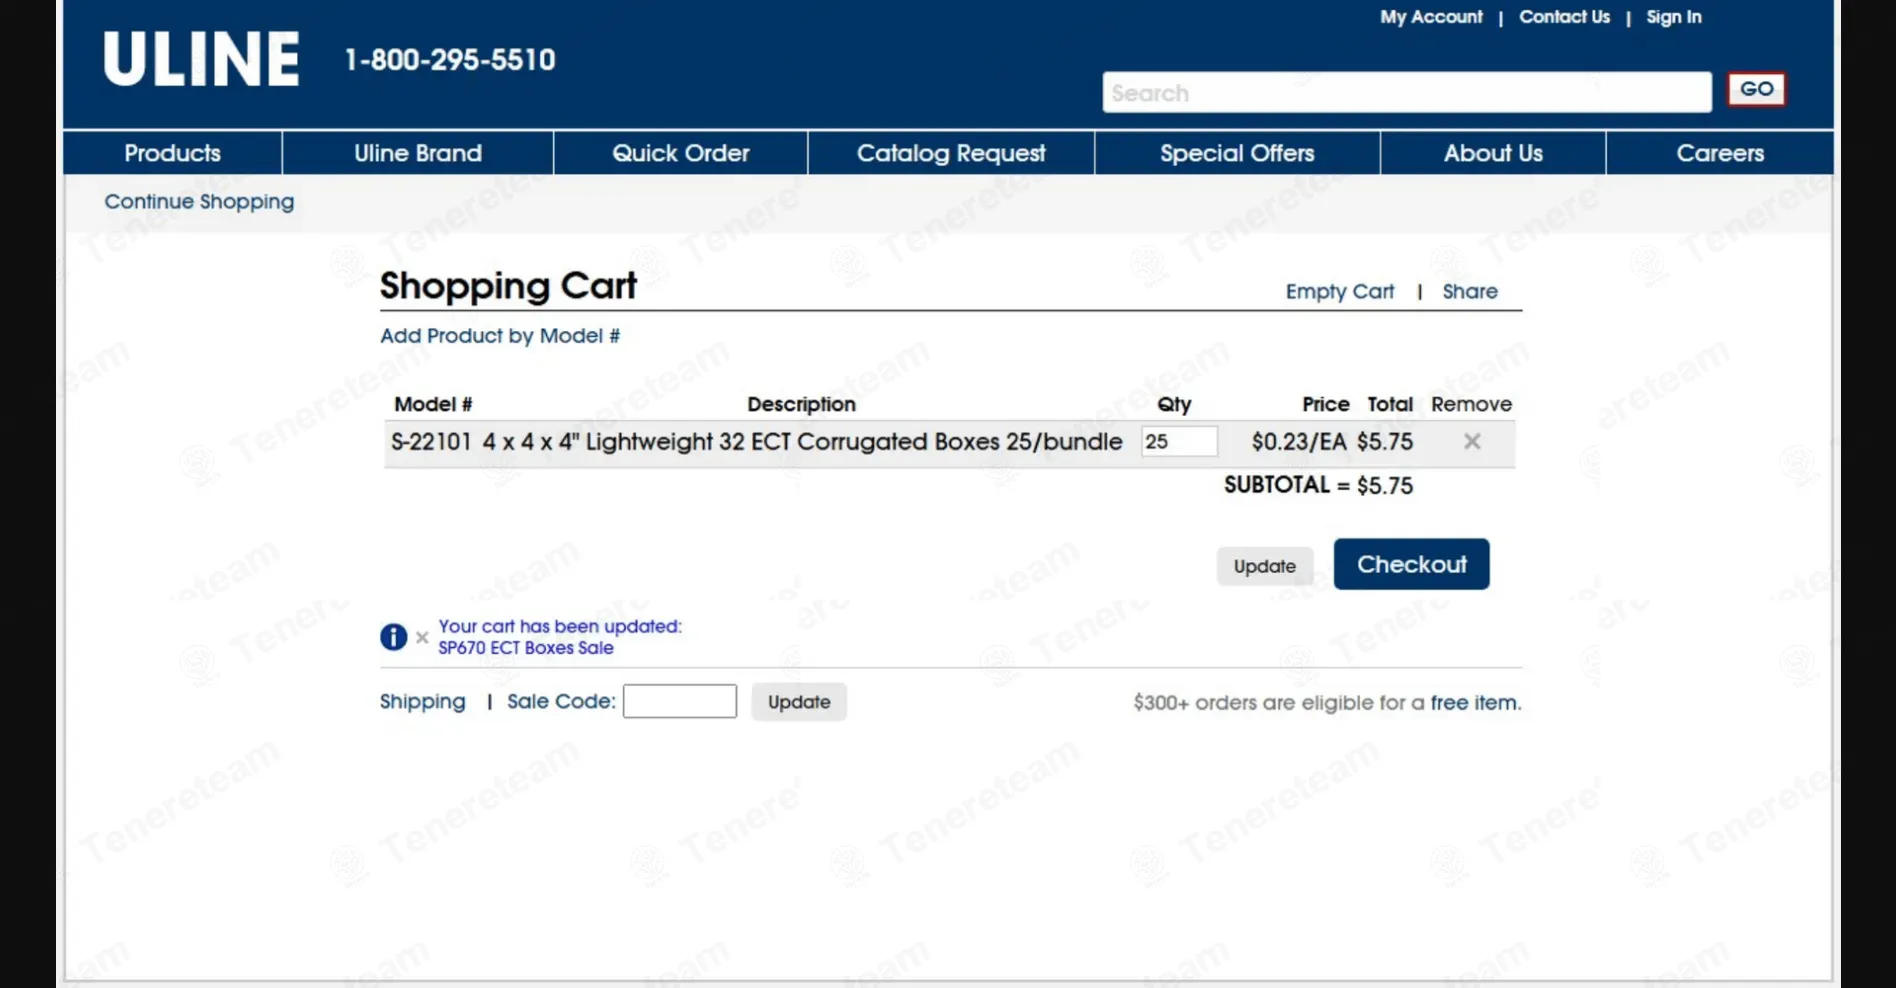Viewport: 1896px width, 988px height.
Task: Open the free item link
Action: click(1473, 703)
